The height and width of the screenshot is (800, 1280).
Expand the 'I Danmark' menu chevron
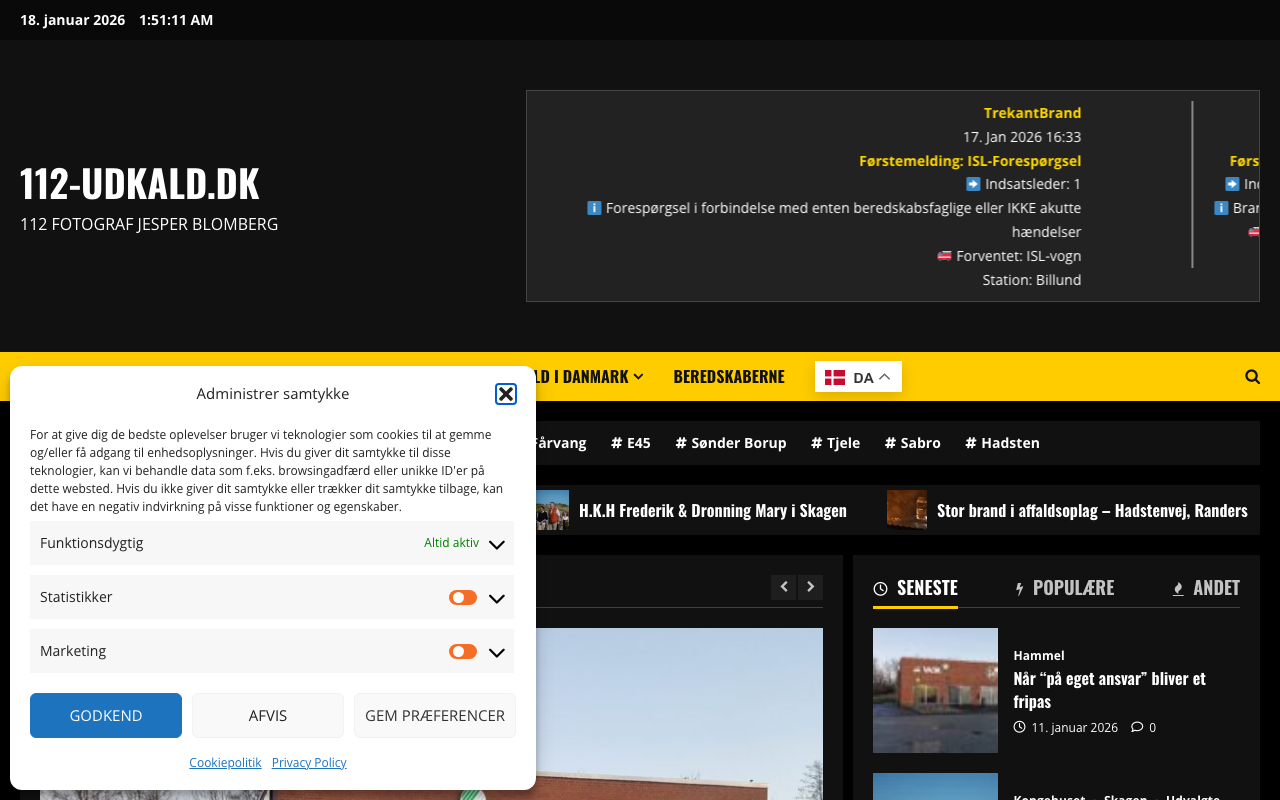pyautogui.click(x=639, y=377)
